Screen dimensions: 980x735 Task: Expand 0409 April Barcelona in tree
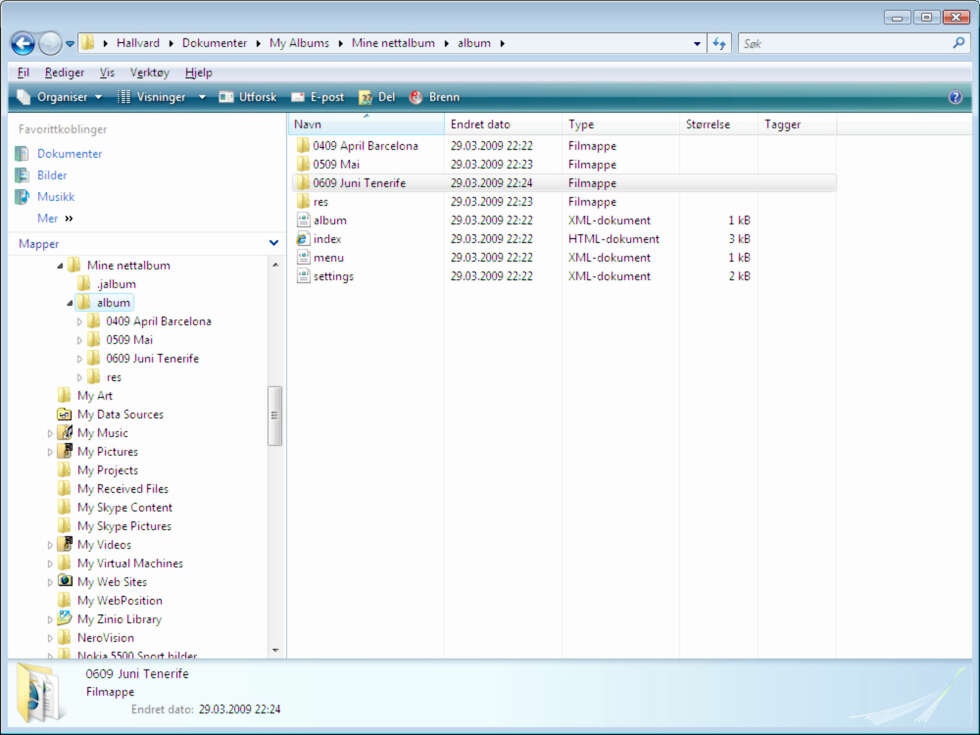tap(79, 322)
